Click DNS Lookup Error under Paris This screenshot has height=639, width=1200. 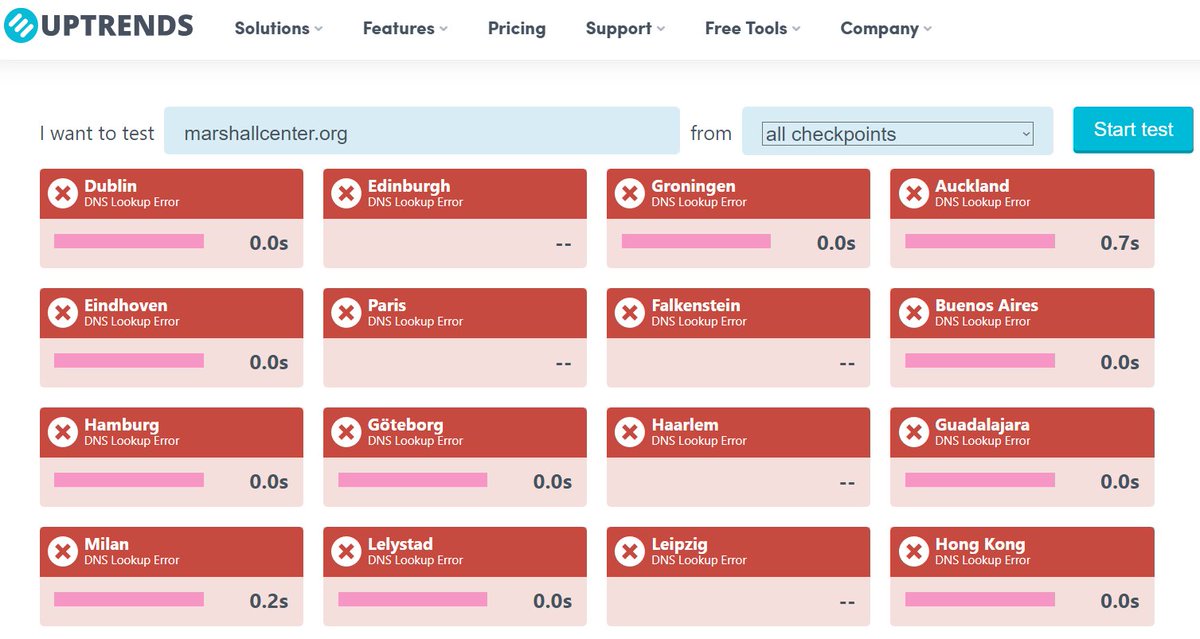click(415, 322)
